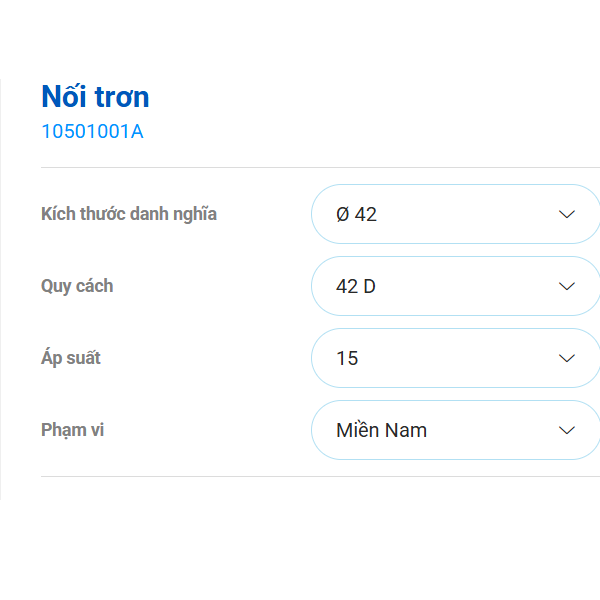Click the selected value 42 D
Image resolution: width=600 pixels, height=600 pixels.
[356, 286]
